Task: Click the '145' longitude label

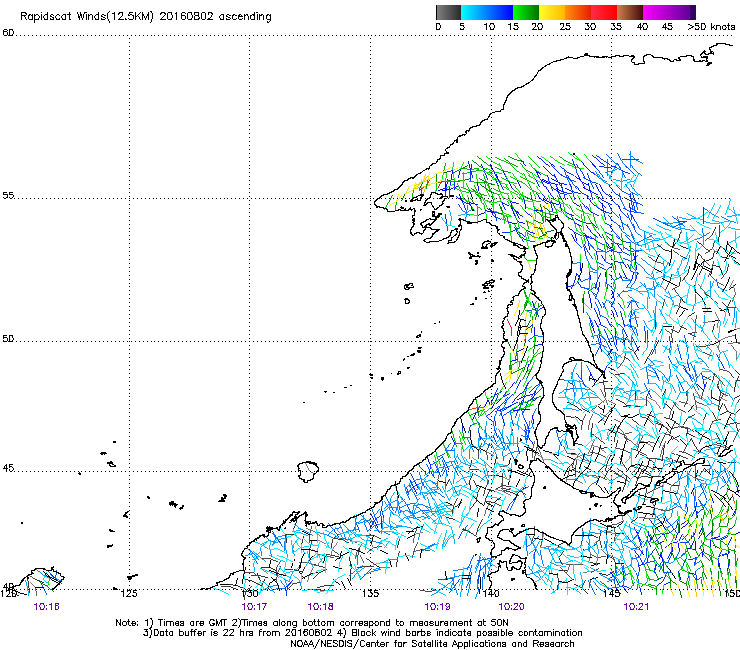Action: [612, 593]
